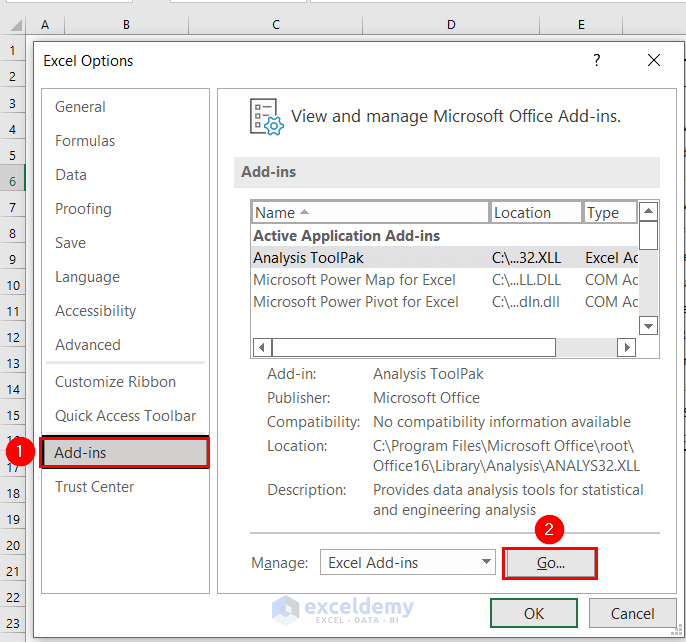Viewport: 686px width, 642px height.
Task: Open Quick Access Toolbar options
Action: (126, 416)
